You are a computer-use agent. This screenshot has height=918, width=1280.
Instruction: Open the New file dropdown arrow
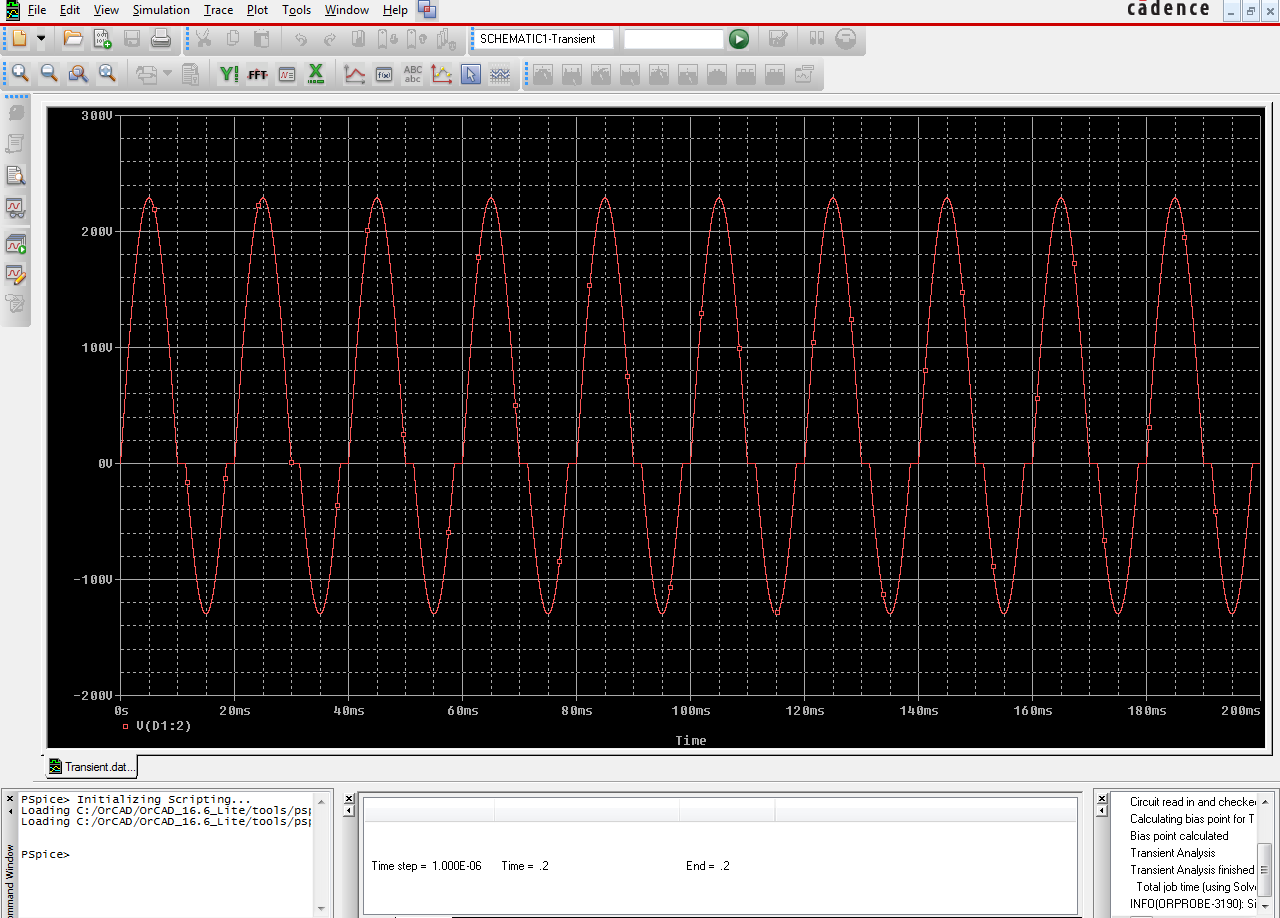tap(42, 39)
